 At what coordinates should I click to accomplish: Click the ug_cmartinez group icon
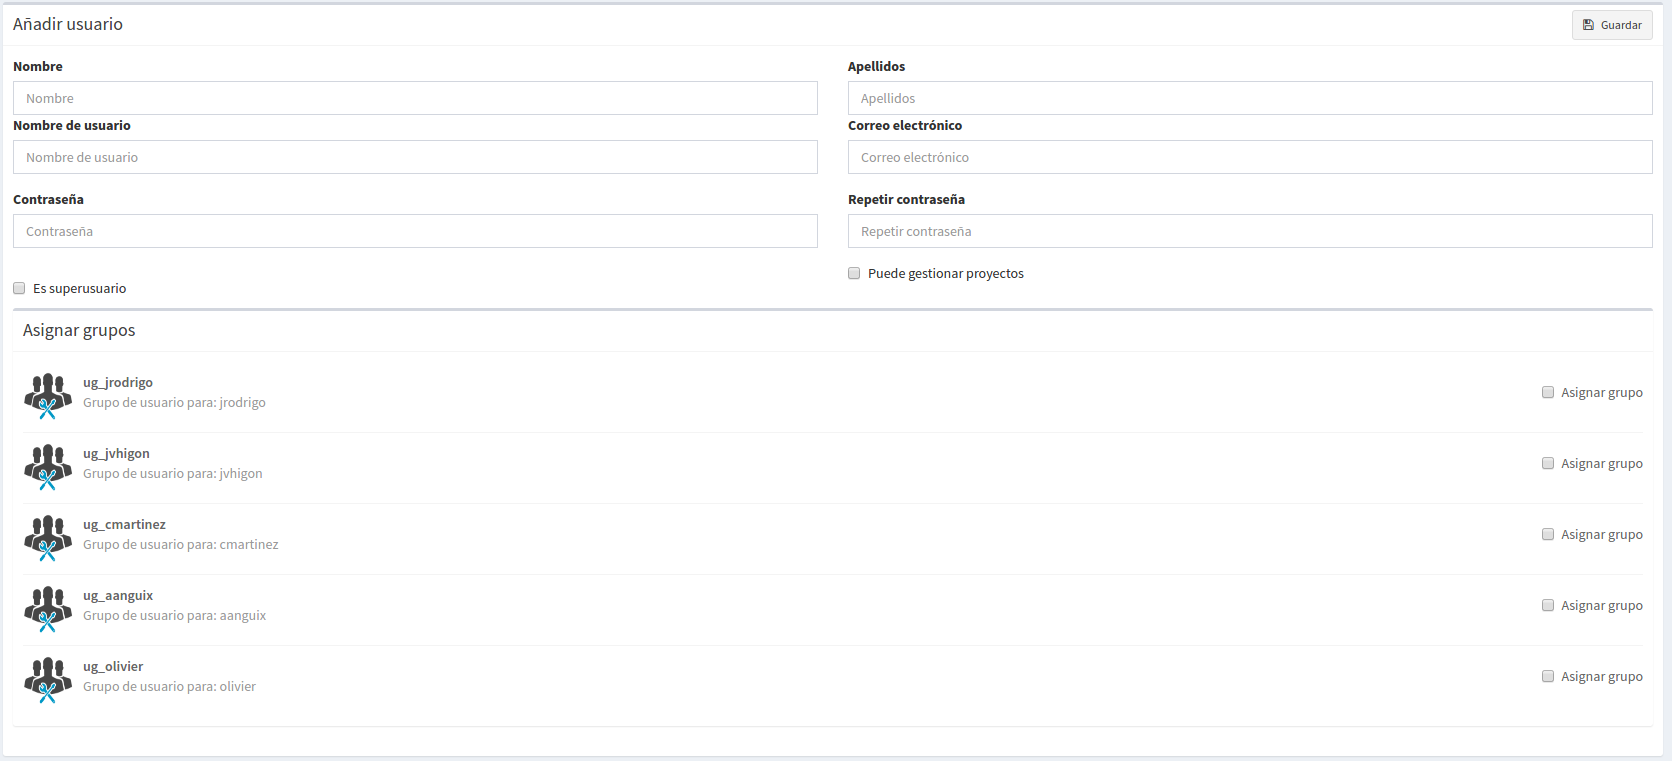click(47, 536)
